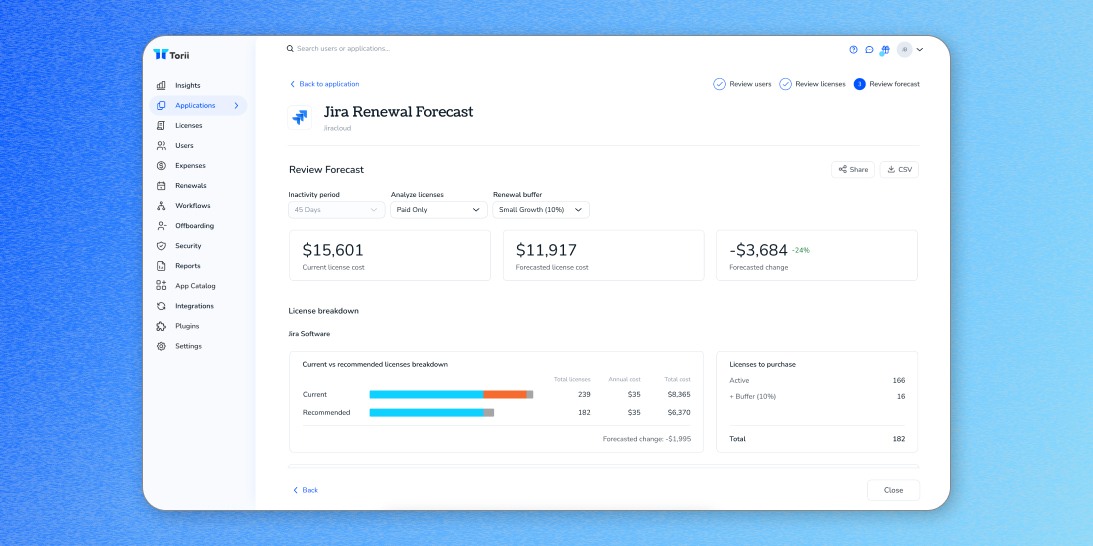The image size is (1093, 546).
Task: Expand the Applications chevron arrow
Action: [x=236, y=105]
